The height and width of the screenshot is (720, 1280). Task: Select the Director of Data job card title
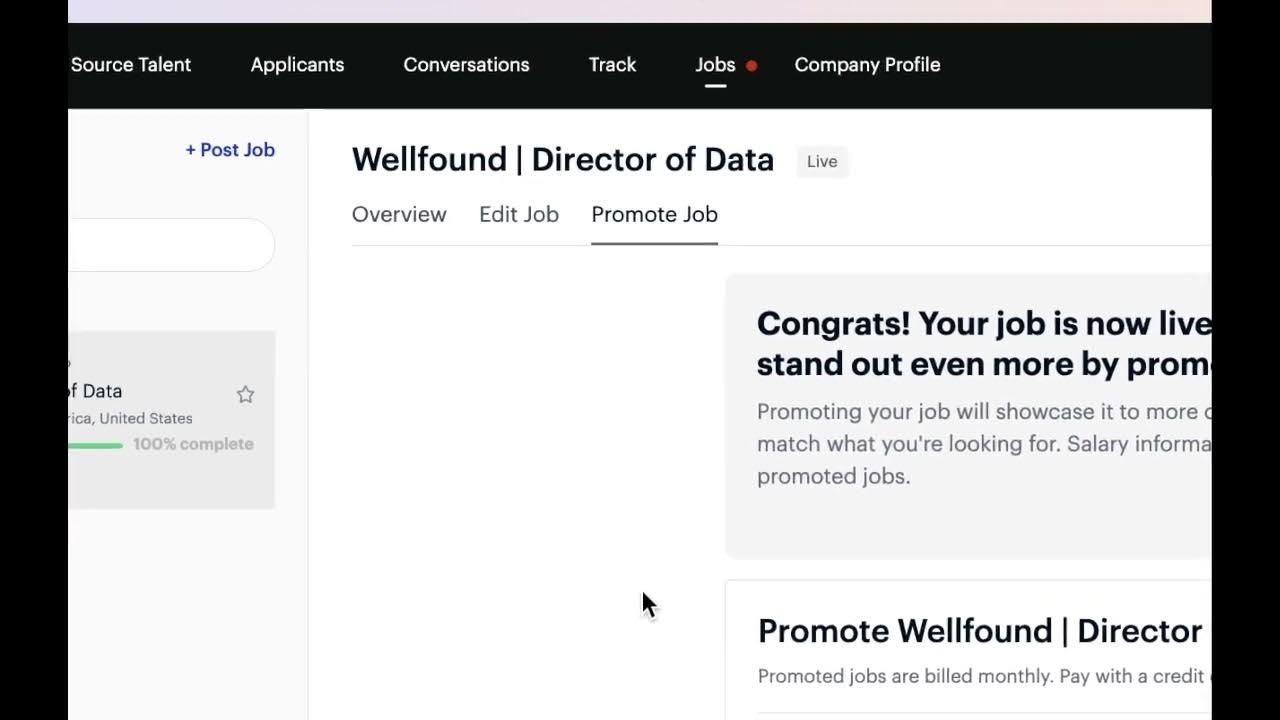click(95, 391)
